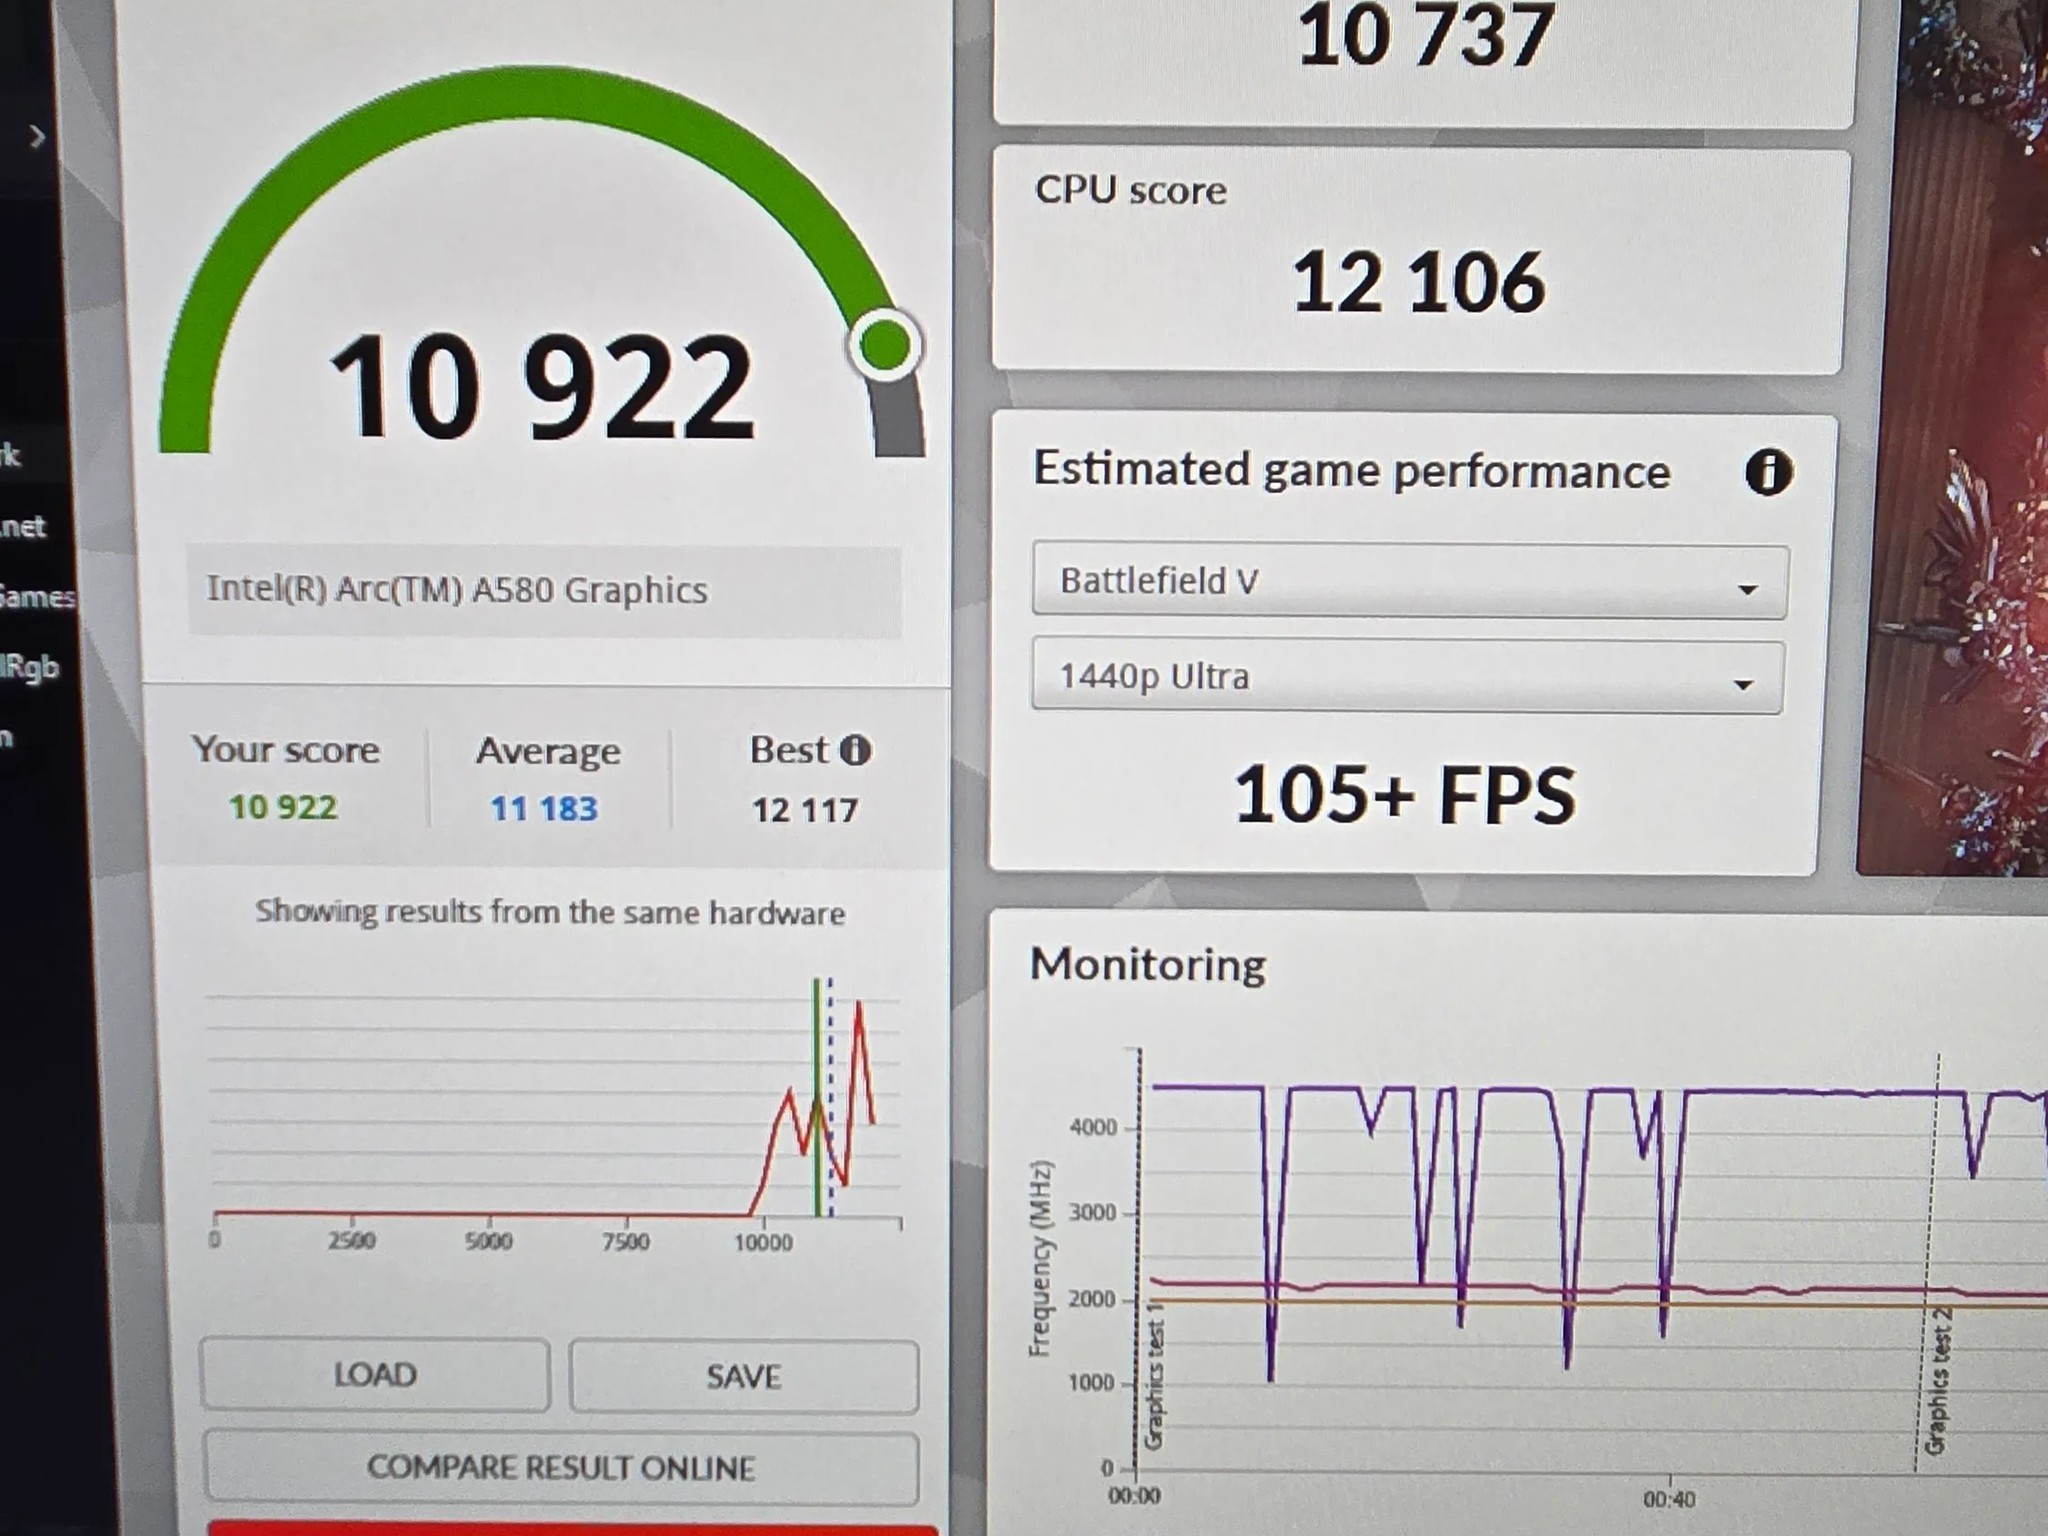Click the green score line in histogram
This screenshot has width=2048, height=1536.
[817, 1097]
